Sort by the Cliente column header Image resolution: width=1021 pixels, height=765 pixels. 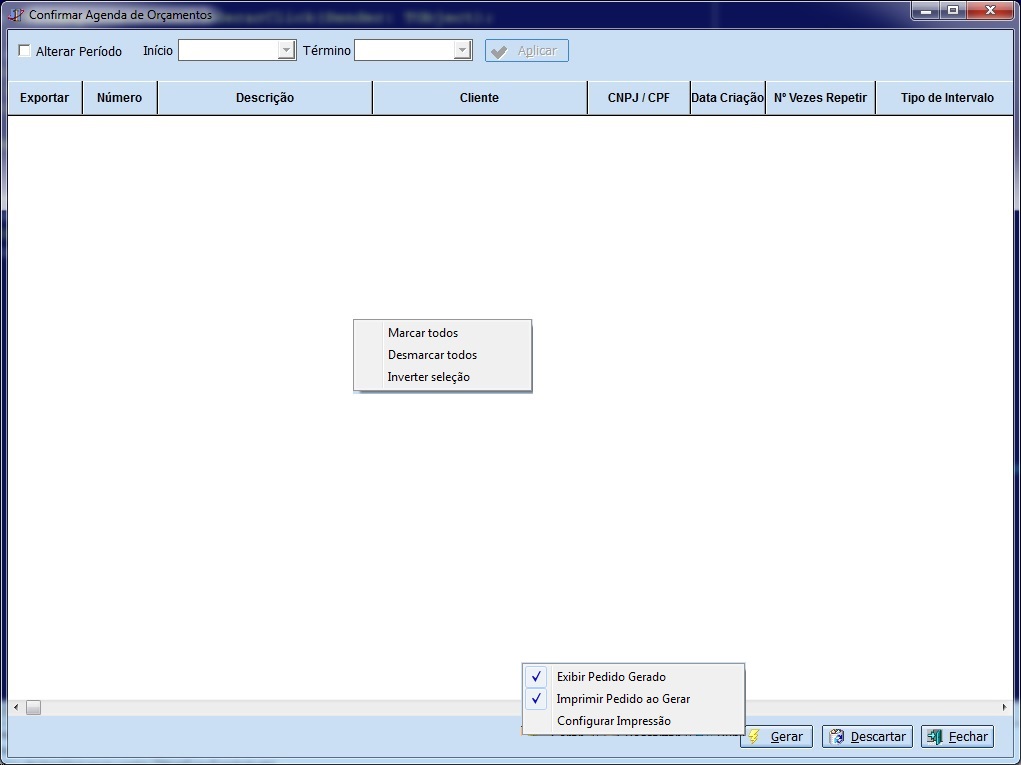[479, 98]
